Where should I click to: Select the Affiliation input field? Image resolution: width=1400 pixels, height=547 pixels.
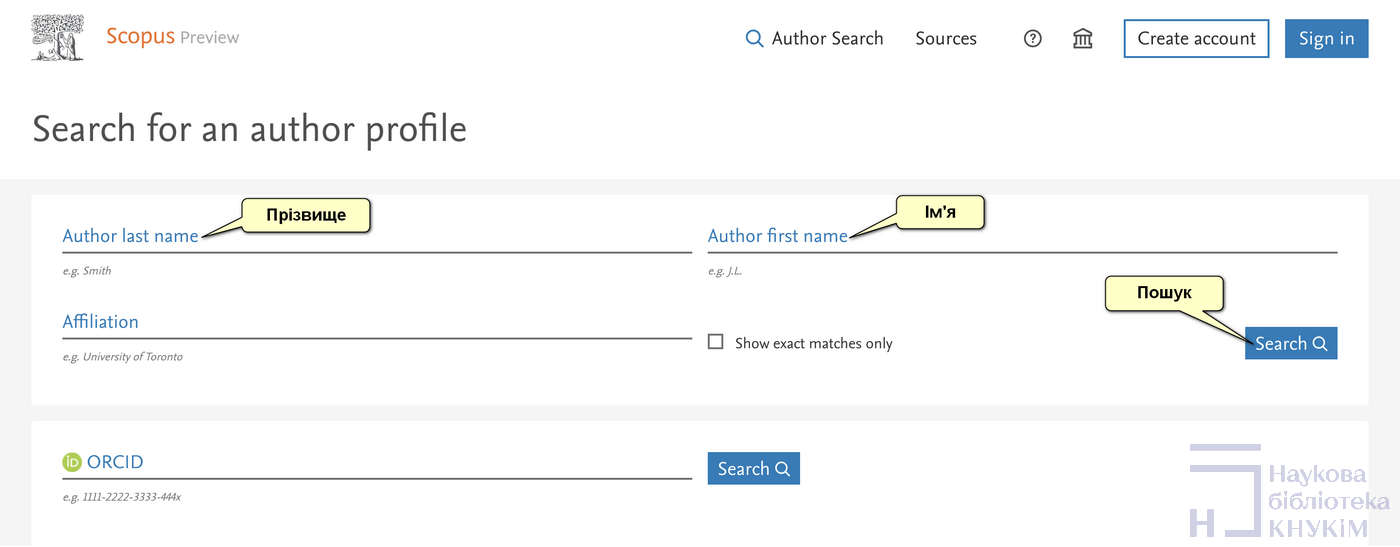click(x=376, y=322)
